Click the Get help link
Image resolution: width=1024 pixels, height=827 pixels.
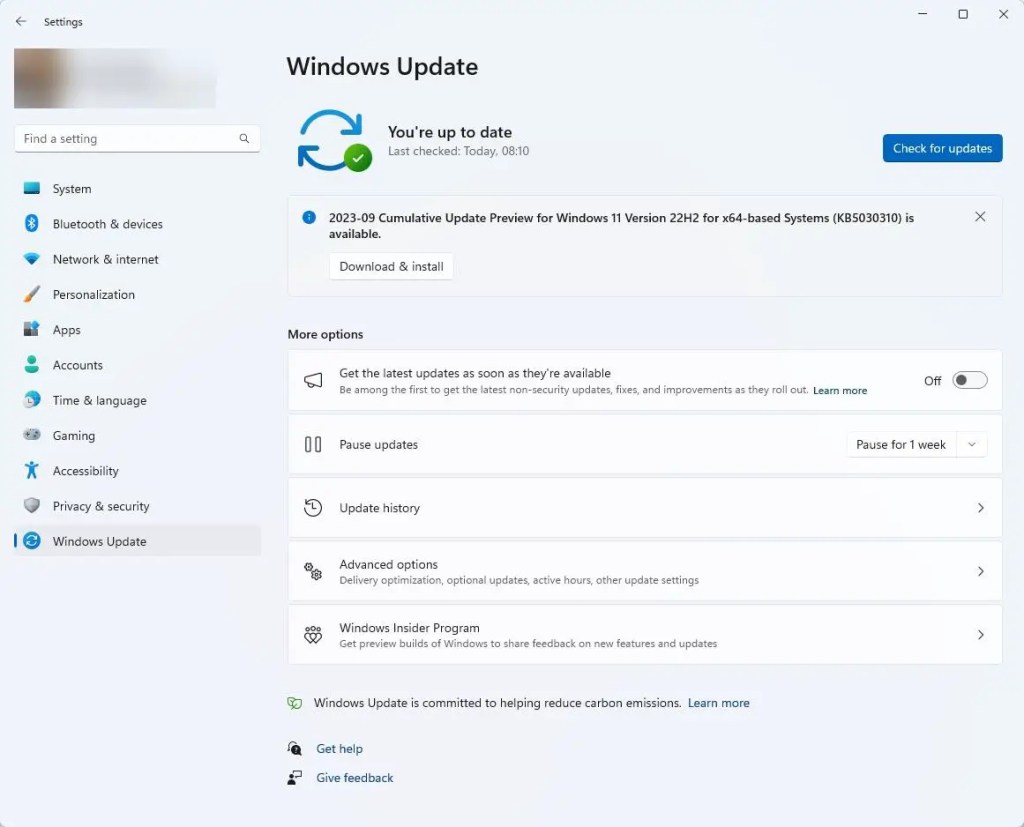pyautogui.click(x=340, y=749)
